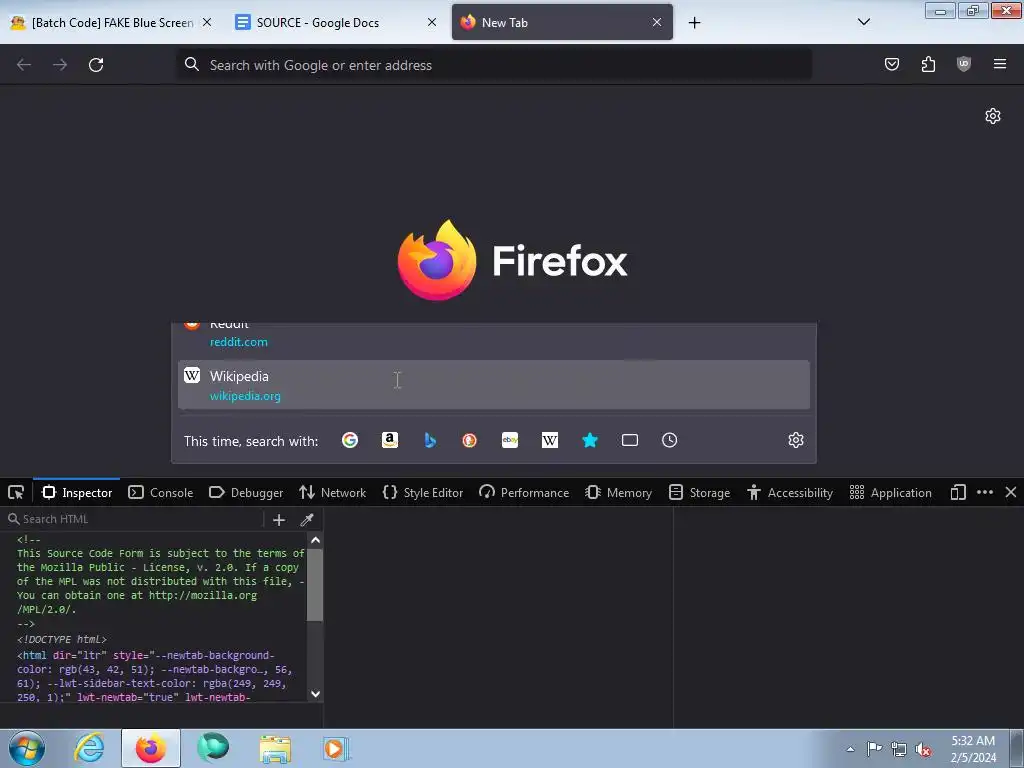The image size is (1024, 768).
Task: Close the SOURCE - Google Docs tab
Action: (432, 22)
